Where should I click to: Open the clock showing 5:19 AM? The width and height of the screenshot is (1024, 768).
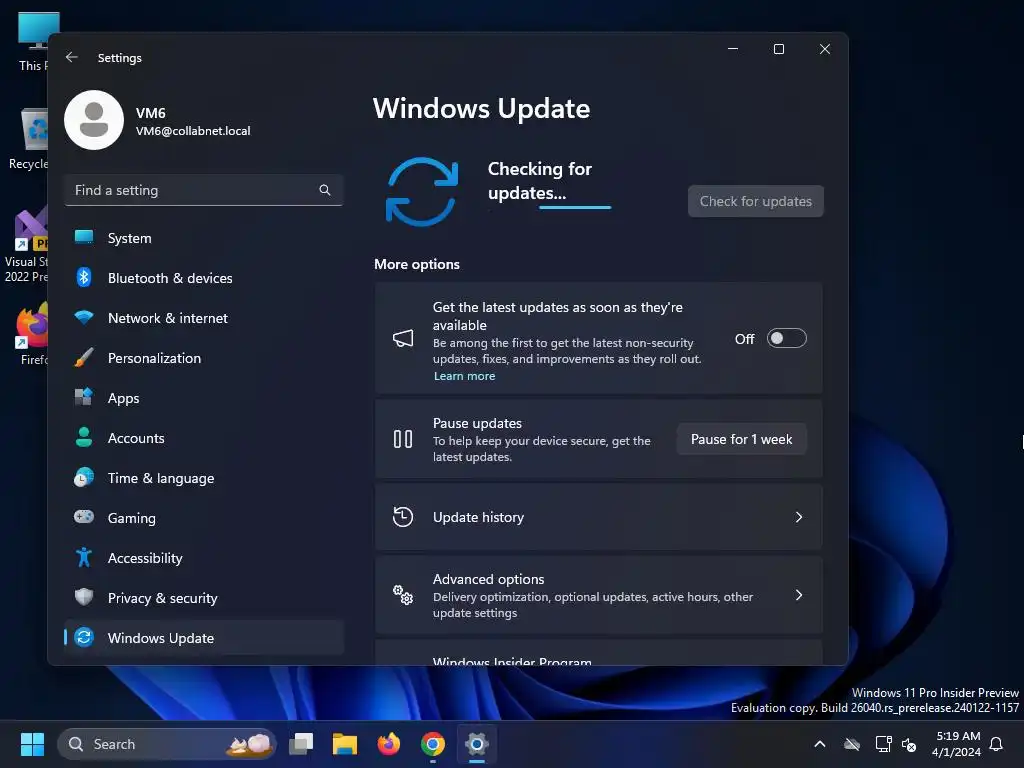957,744
